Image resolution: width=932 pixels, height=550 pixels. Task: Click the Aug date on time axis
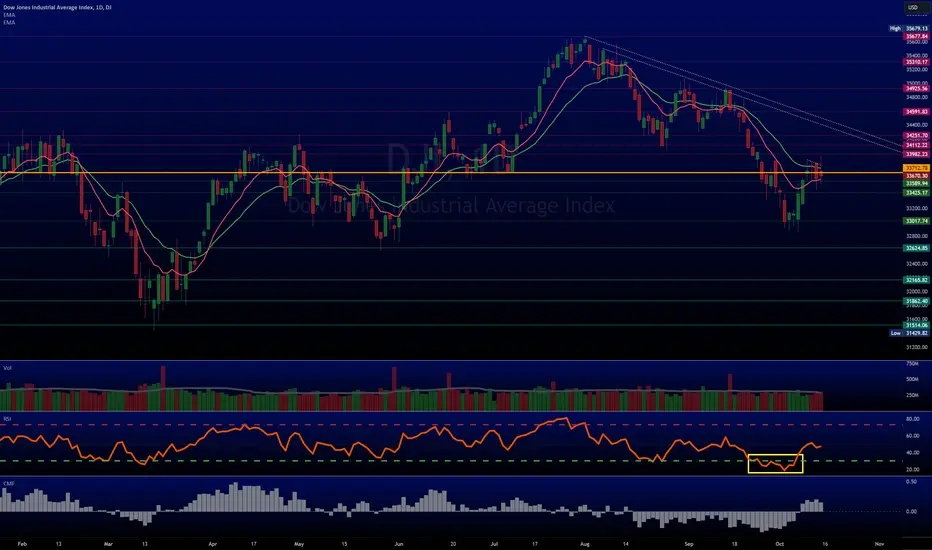[x=585, y=544]
